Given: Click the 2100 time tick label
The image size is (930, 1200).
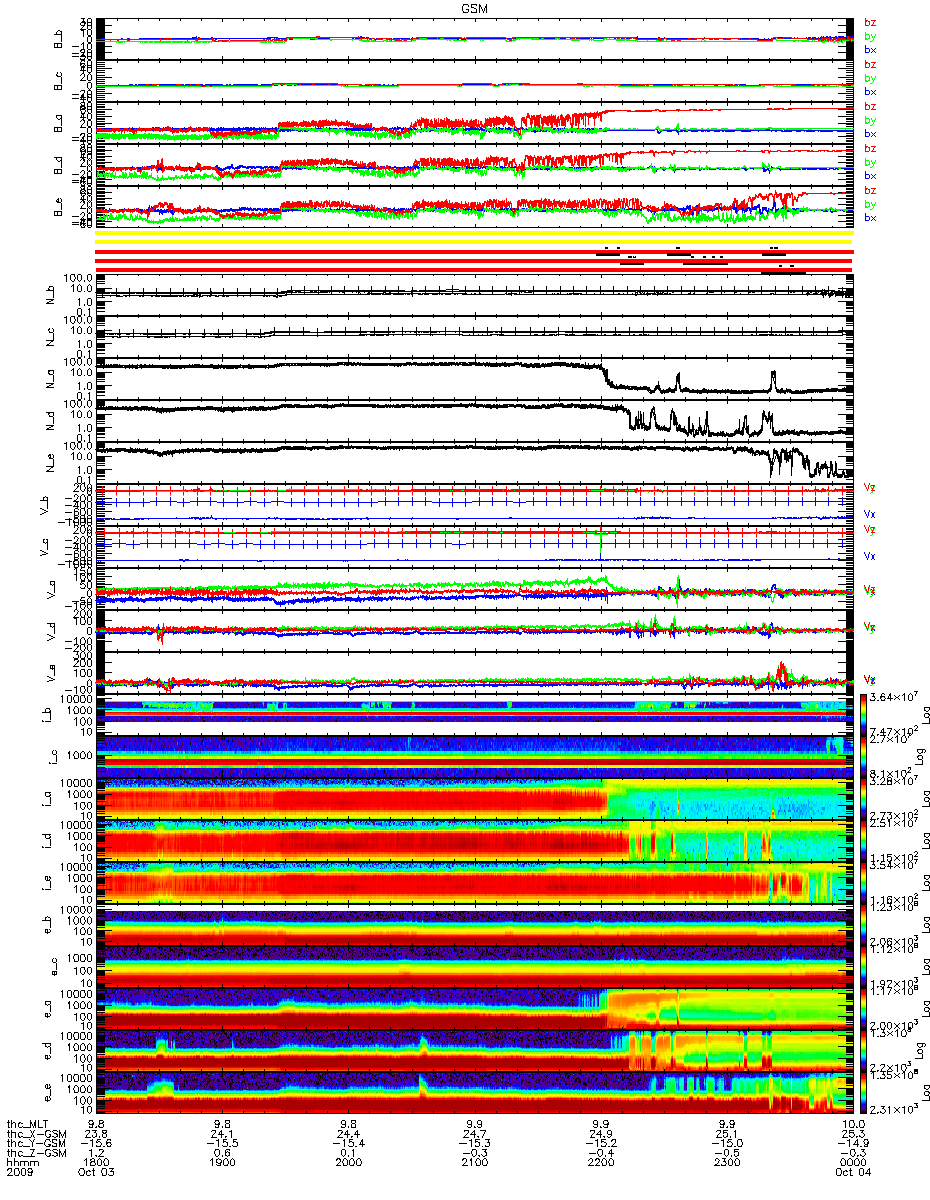Looking at the screenshot, I should click(473, 1163).
